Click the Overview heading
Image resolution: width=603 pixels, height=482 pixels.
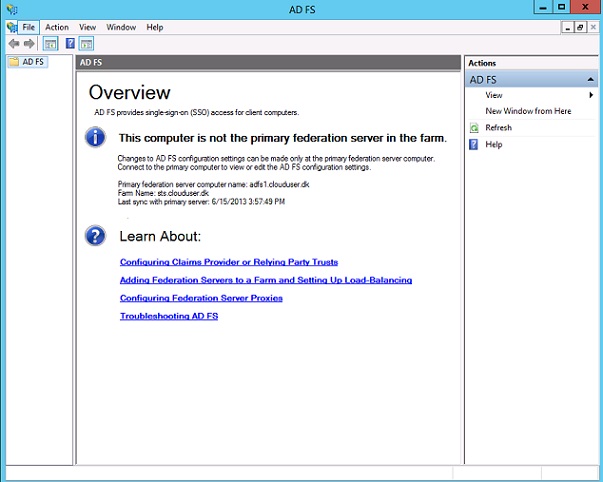click(x=130, y=92)
